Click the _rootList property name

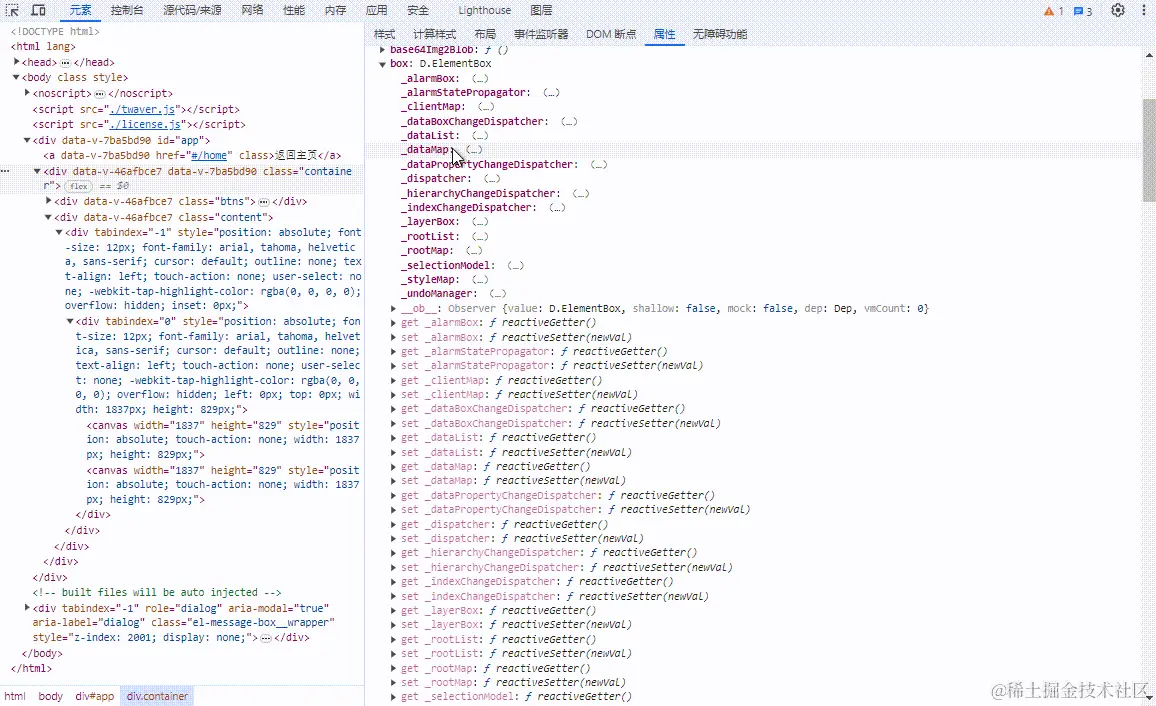(x=430, y=237)
